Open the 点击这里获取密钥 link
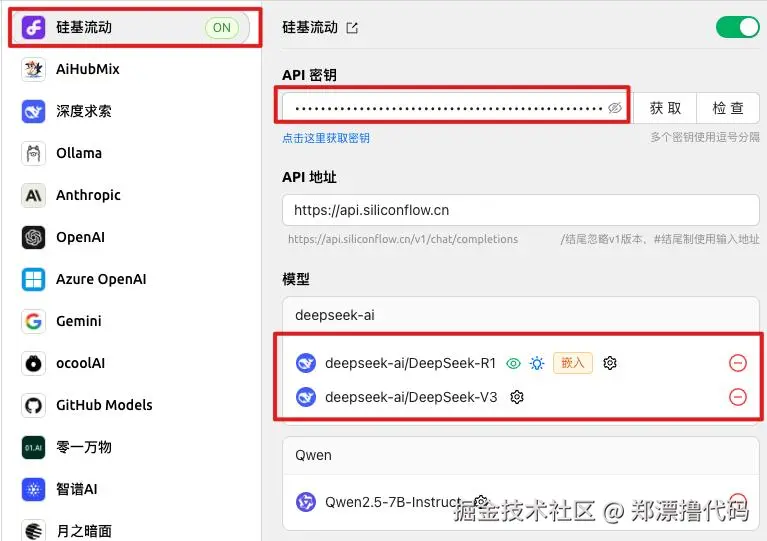This screenshot has width=767, height=541. pyautogui.click(x=326, y=138)
